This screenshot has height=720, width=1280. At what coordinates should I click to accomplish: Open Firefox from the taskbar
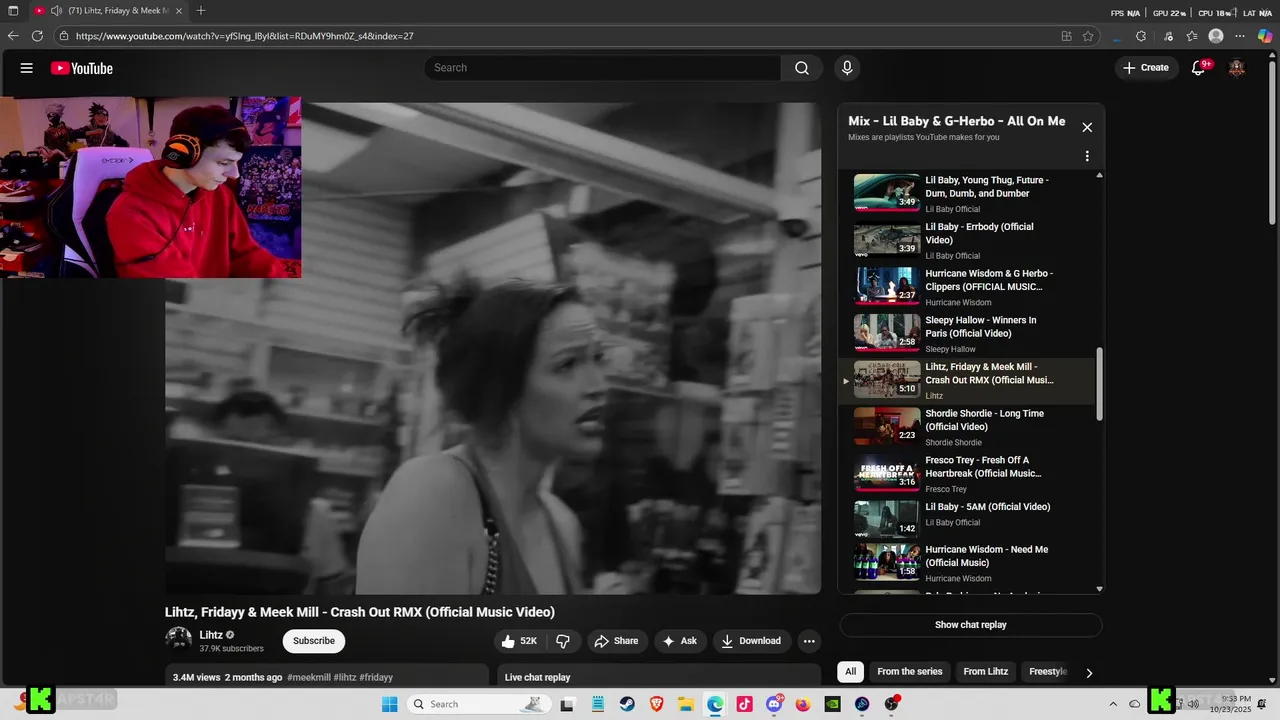(x=803, y=704)
